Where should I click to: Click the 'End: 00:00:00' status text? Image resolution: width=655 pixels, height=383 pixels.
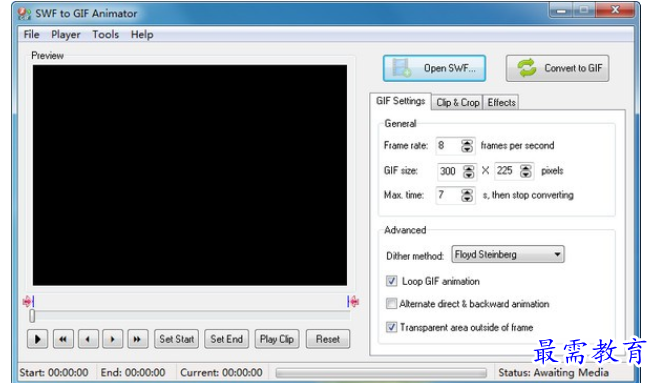[x=133, y=373]
